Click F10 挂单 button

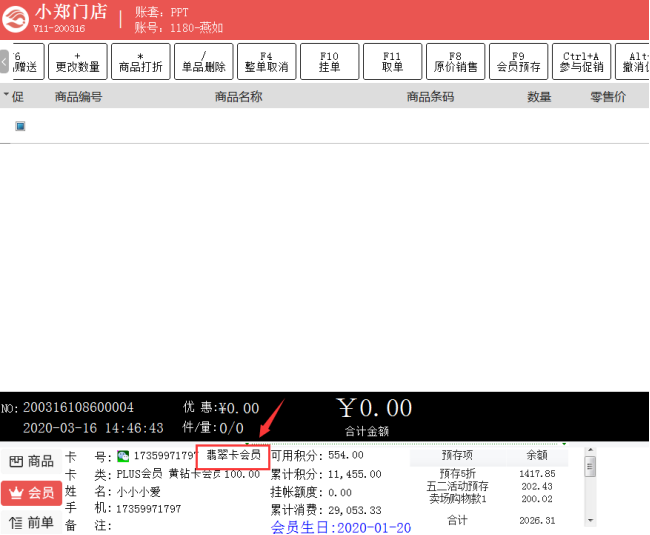pos(330,61)
